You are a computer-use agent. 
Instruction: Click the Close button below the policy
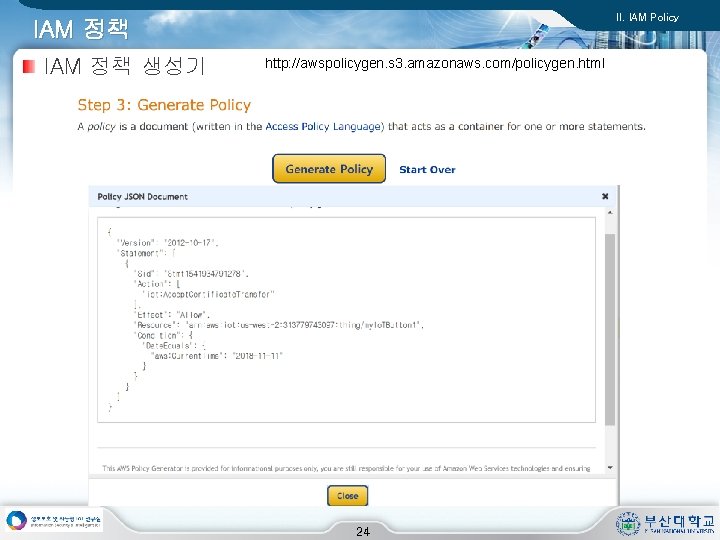click(x=347, y=495)
